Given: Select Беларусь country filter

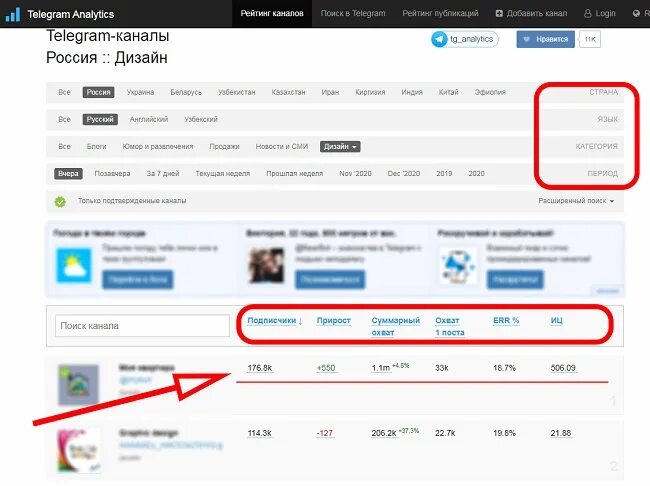Looking at the screenshot, I should pos(186,92).
